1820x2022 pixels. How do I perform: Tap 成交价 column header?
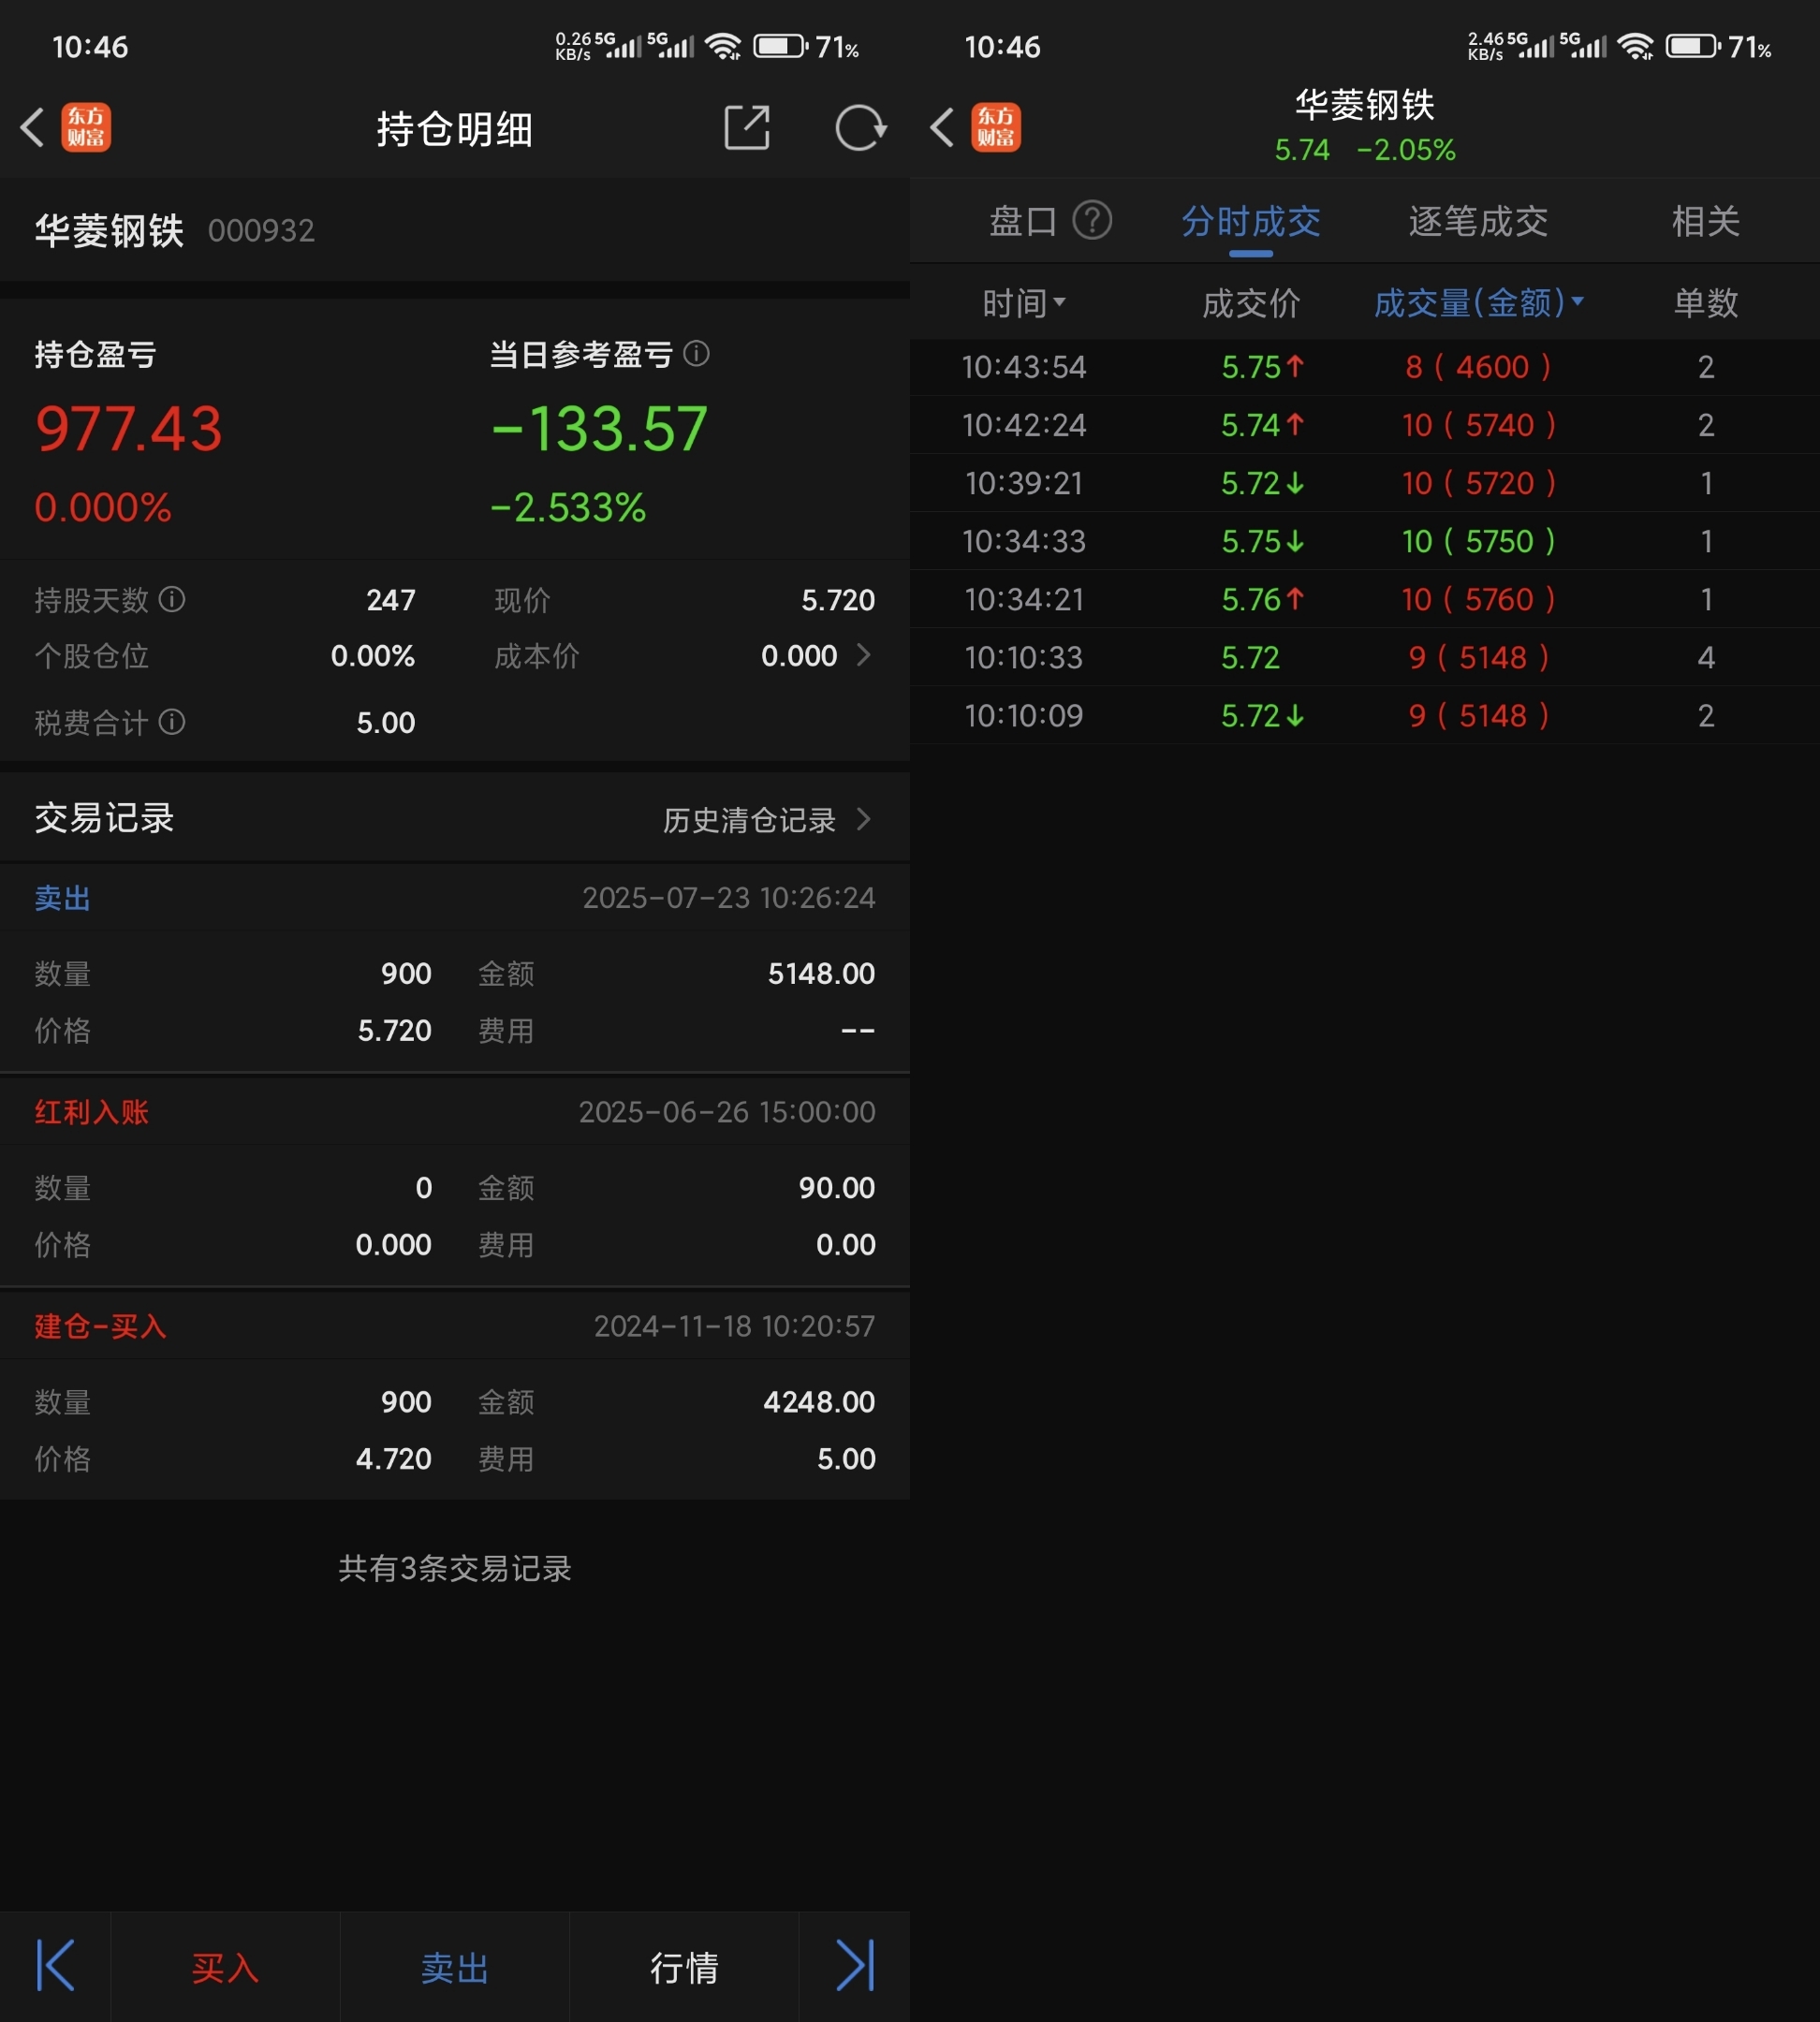coord(1251,303)
